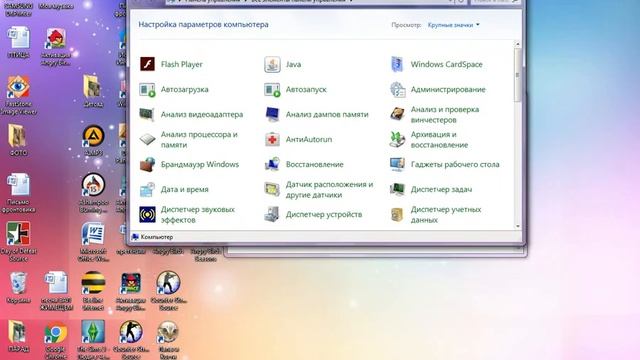Select the Корзина recycle bin icon
The image size is (640, 360).
click(18, 288)
